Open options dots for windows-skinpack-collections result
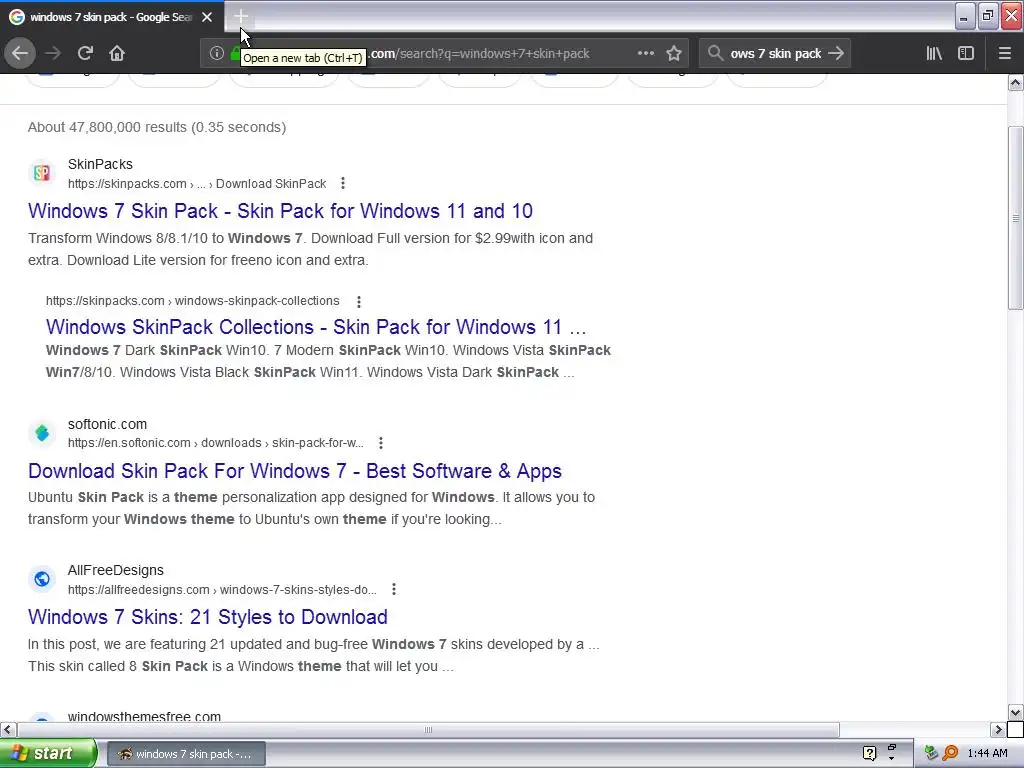The width and height of the screenshot is (1024, 768). (x=359, y=302)
